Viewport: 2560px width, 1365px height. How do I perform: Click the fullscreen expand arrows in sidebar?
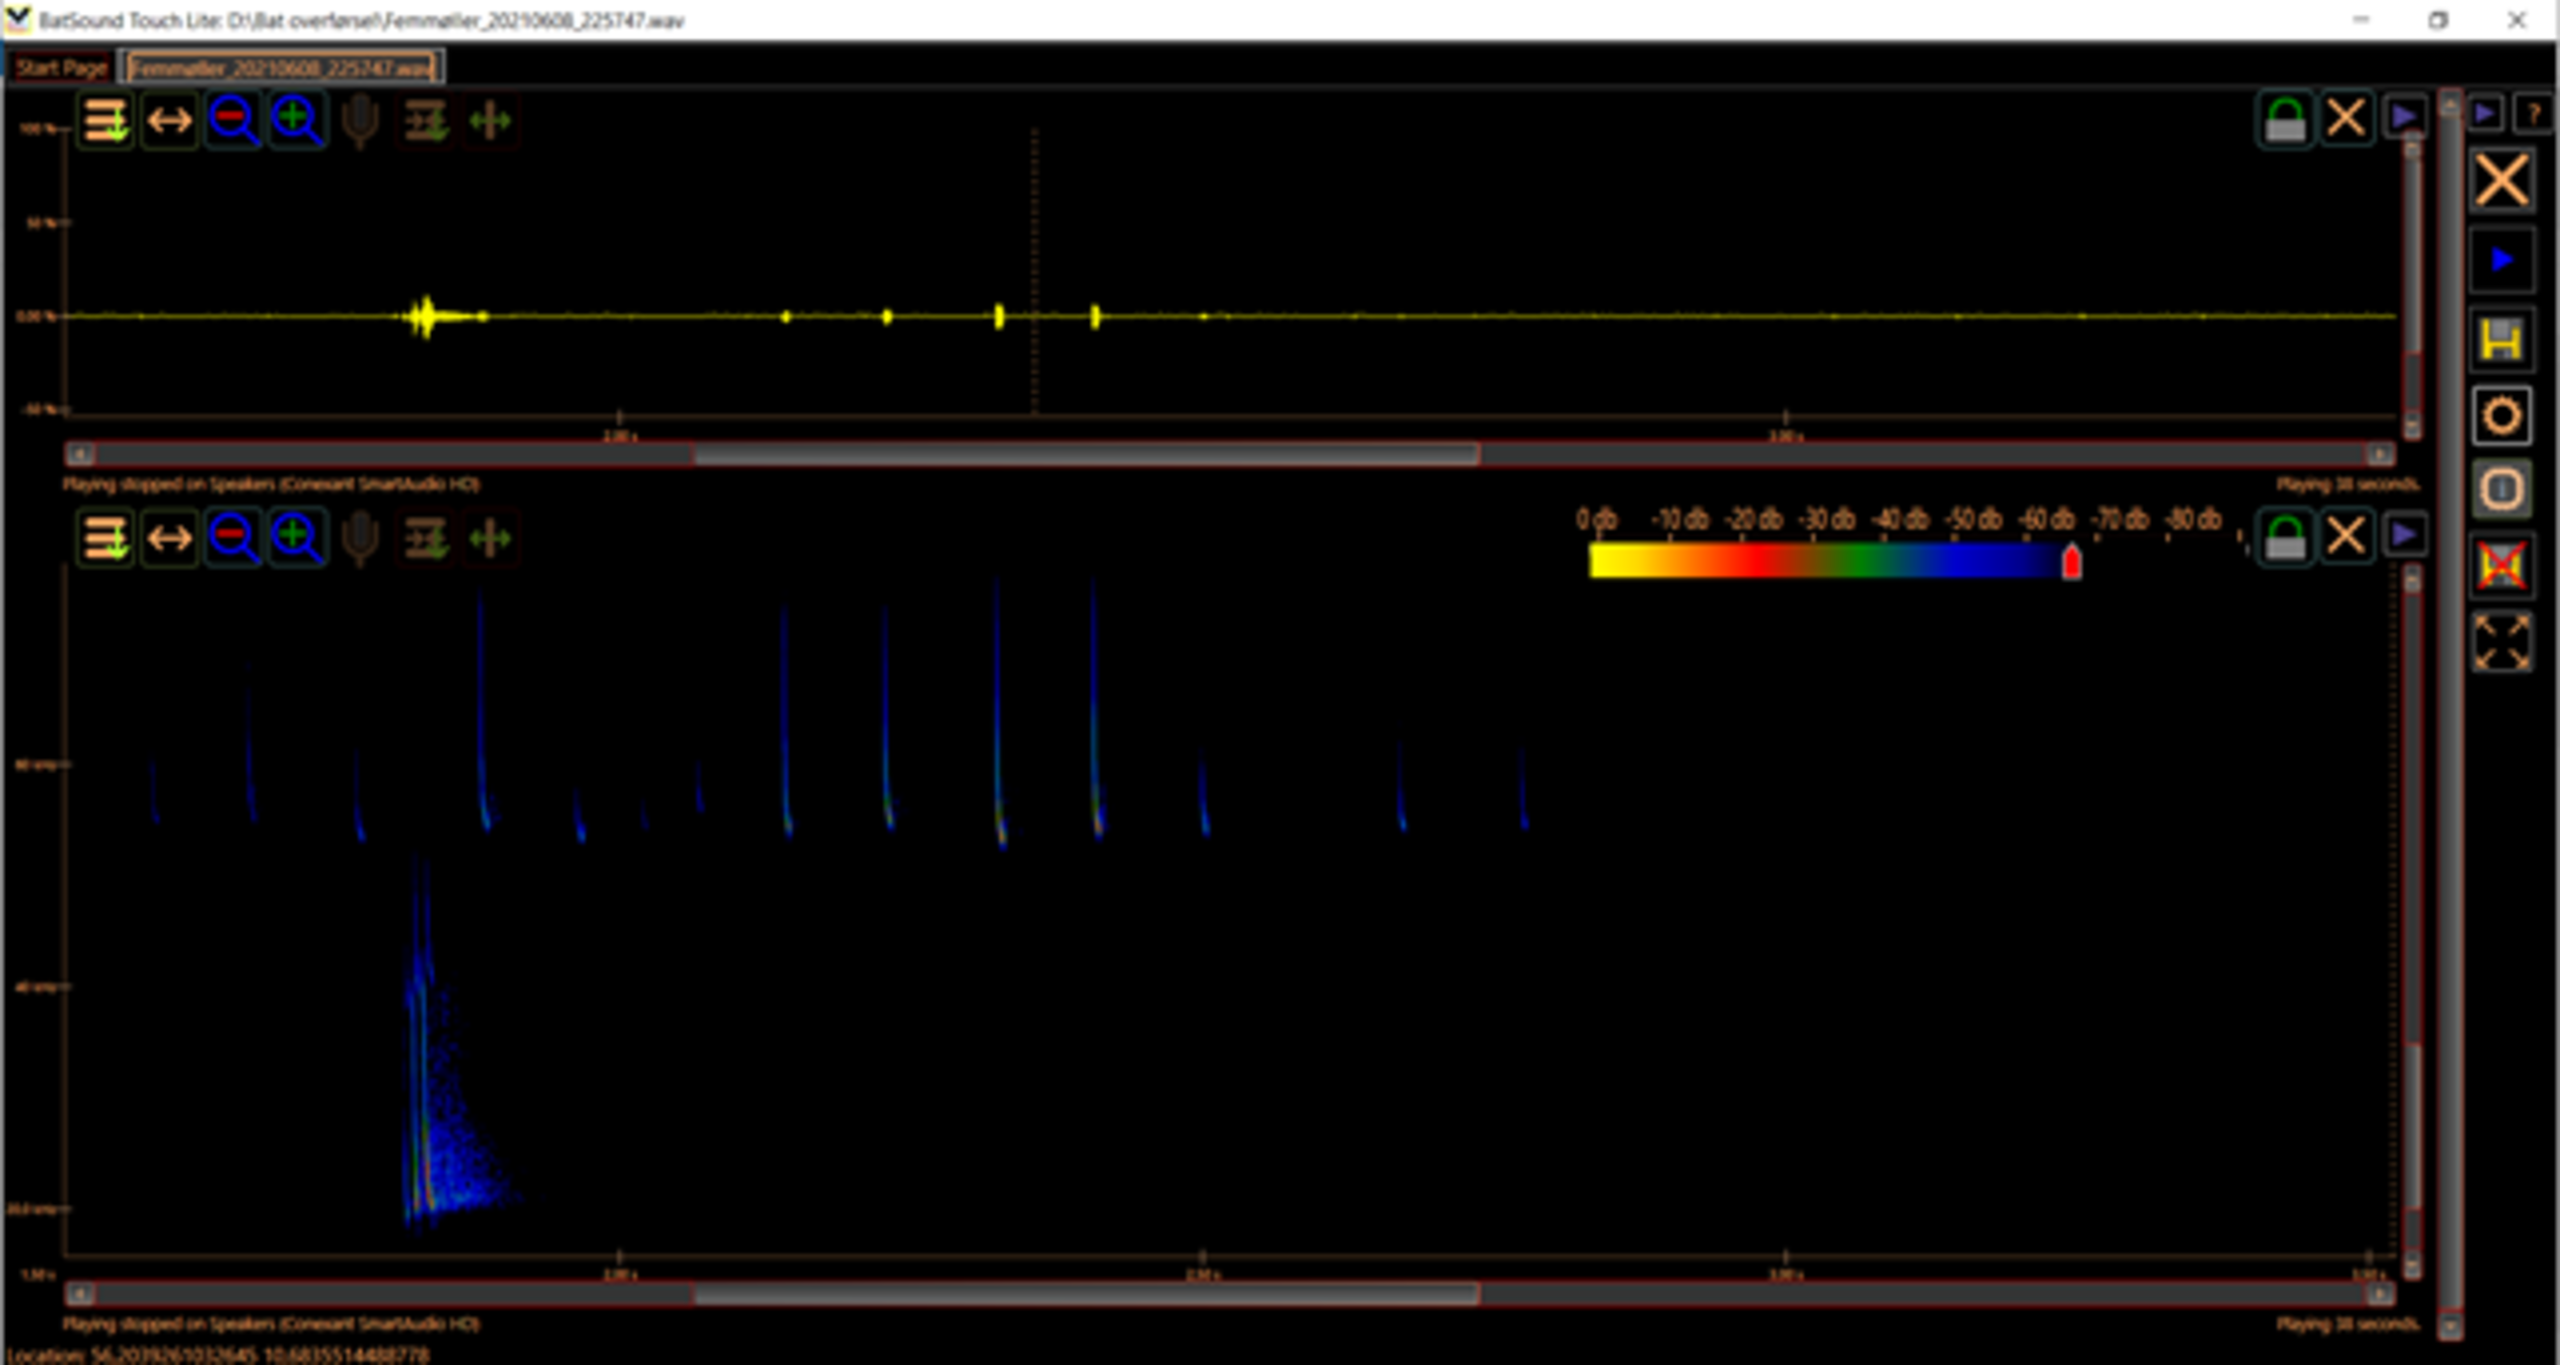point(2501,642)
